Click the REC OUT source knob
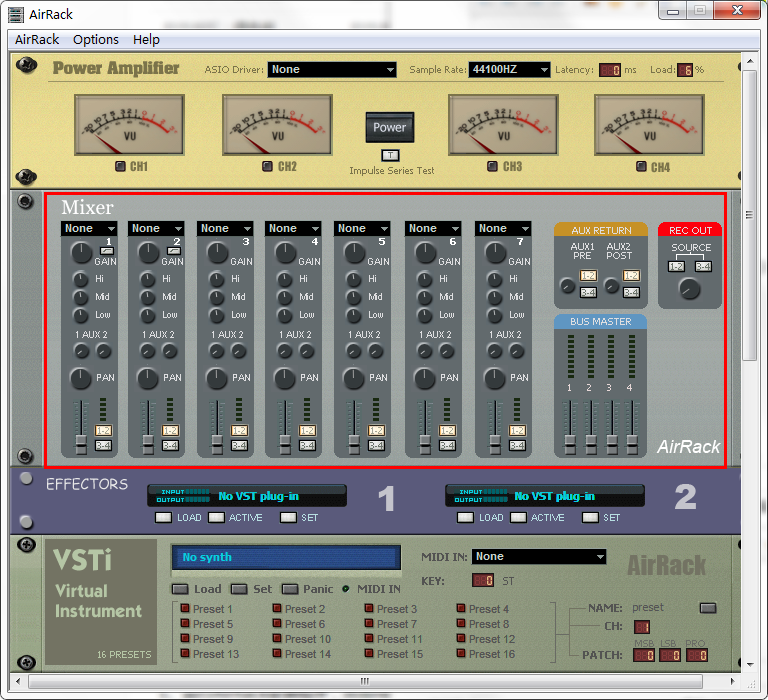This screenshot has height=700, width=768. (689, 289)
